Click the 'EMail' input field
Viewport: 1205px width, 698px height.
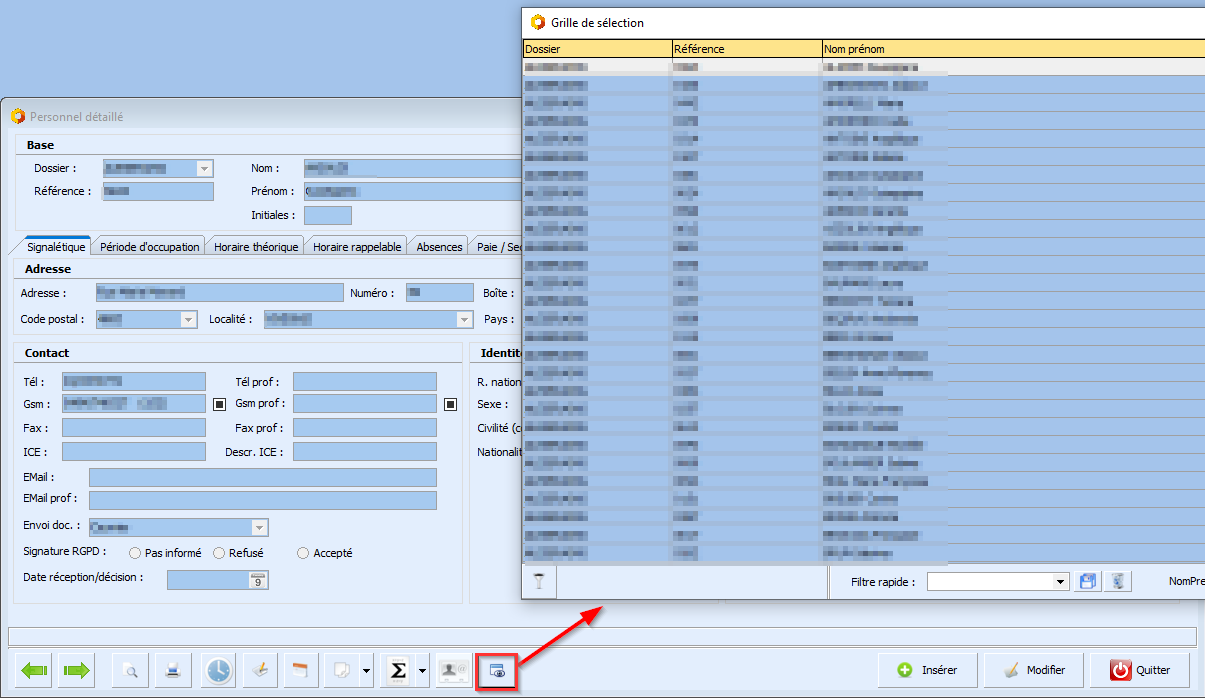coord(262,477)
